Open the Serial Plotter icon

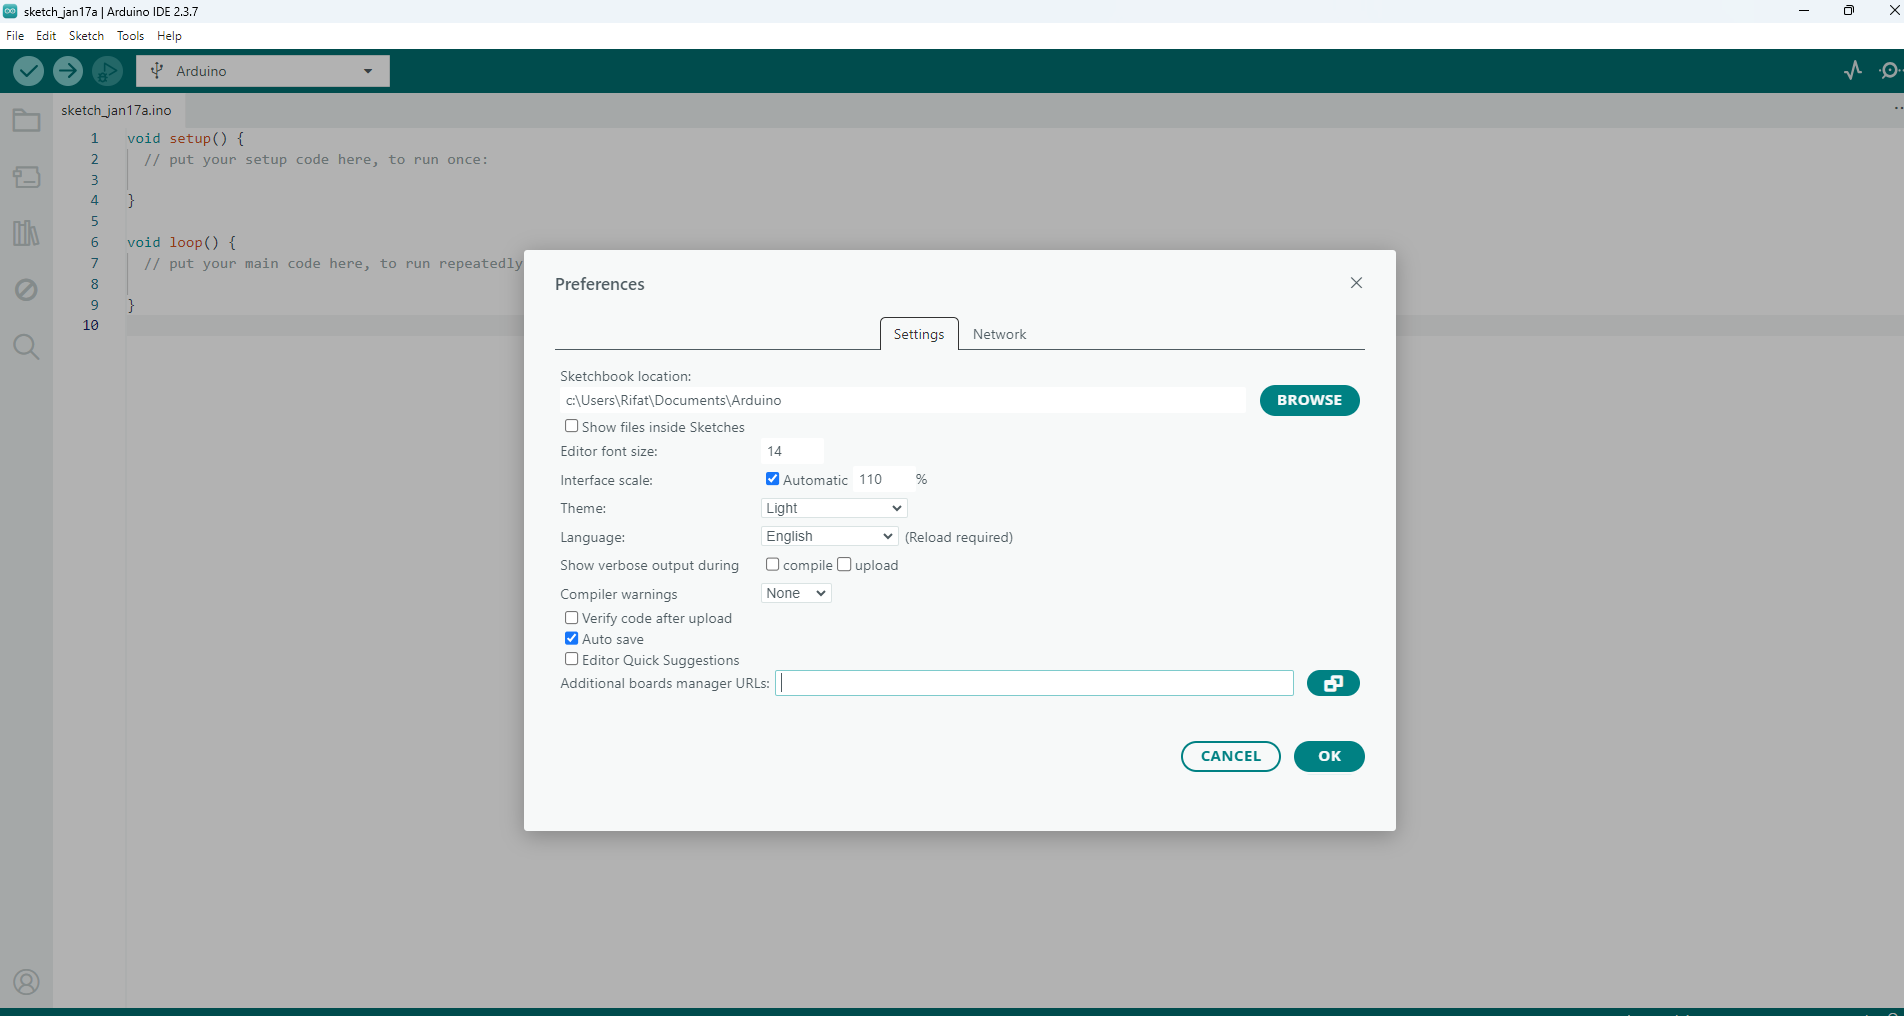coord(1852,70)
